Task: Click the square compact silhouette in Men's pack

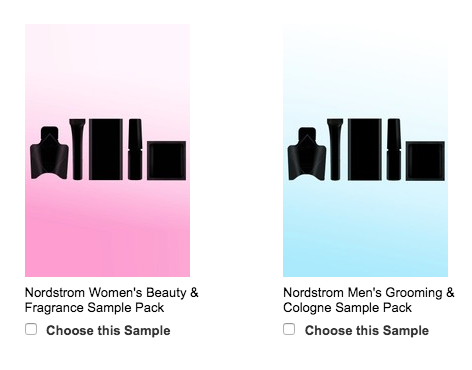Action: (425, 161)
